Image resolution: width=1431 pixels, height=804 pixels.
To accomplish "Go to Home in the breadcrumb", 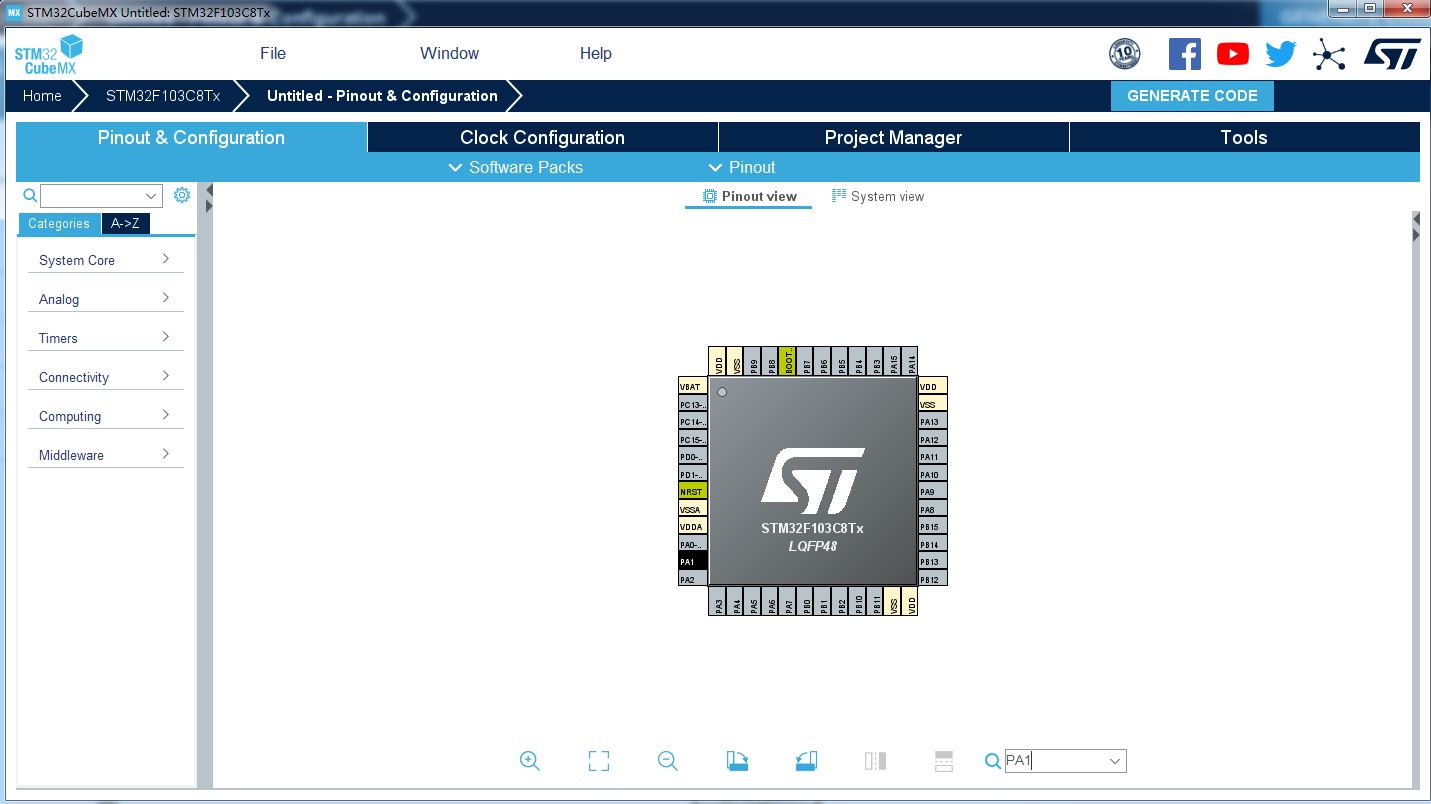I will [42, 96].
